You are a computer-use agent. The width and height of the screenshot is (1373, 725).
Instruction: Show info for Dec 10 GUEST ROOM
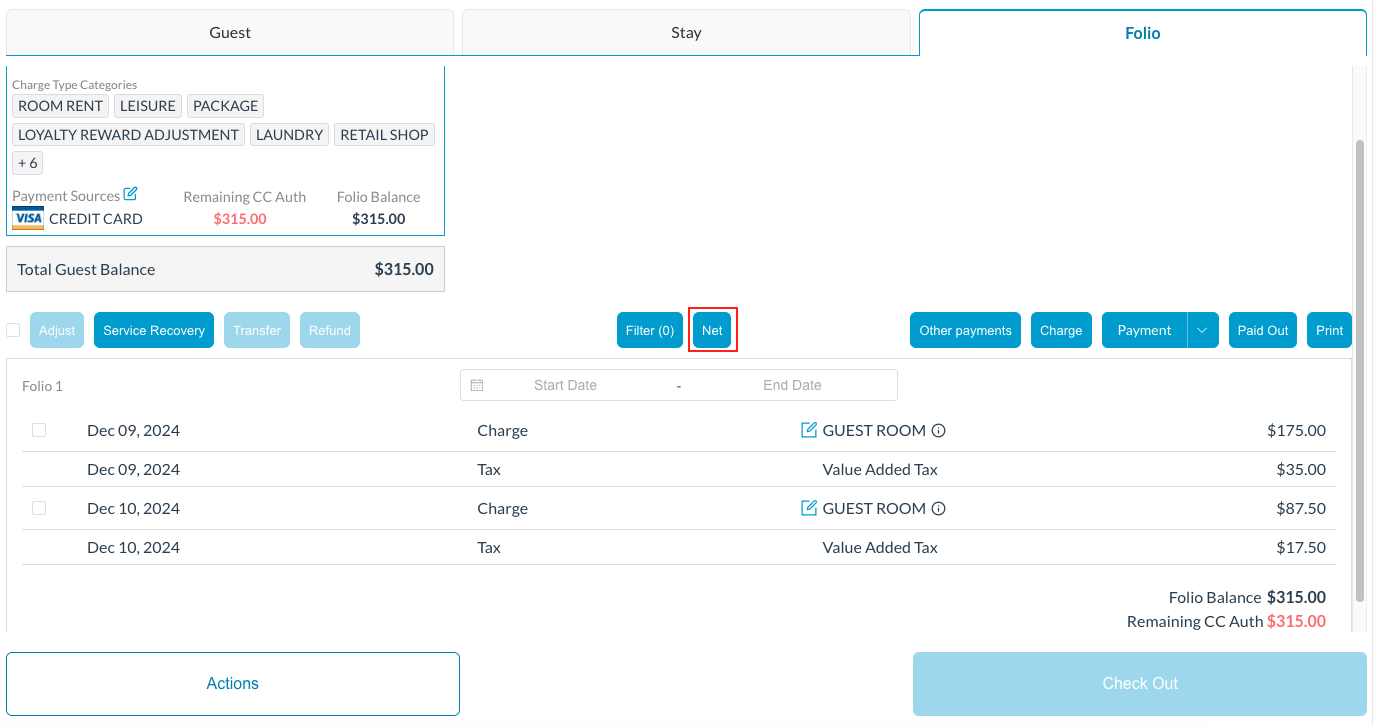coord(938,509)
